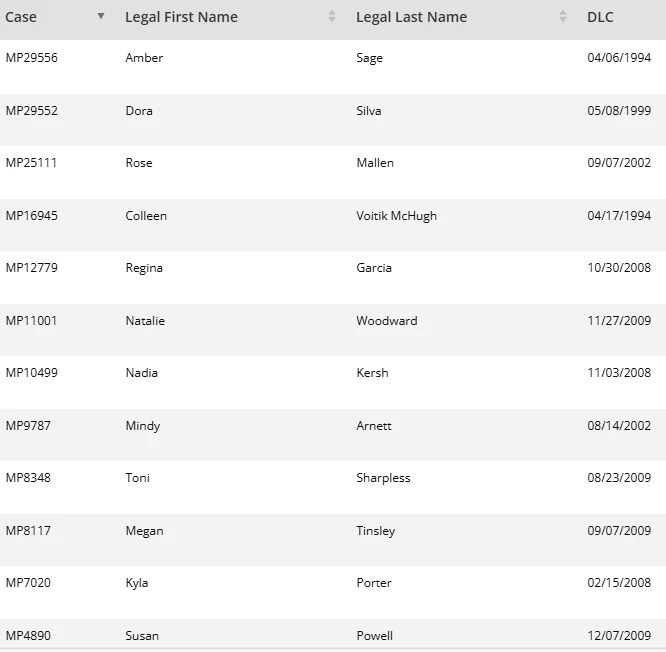Open the MP25111 case entry

pos(32,163)
